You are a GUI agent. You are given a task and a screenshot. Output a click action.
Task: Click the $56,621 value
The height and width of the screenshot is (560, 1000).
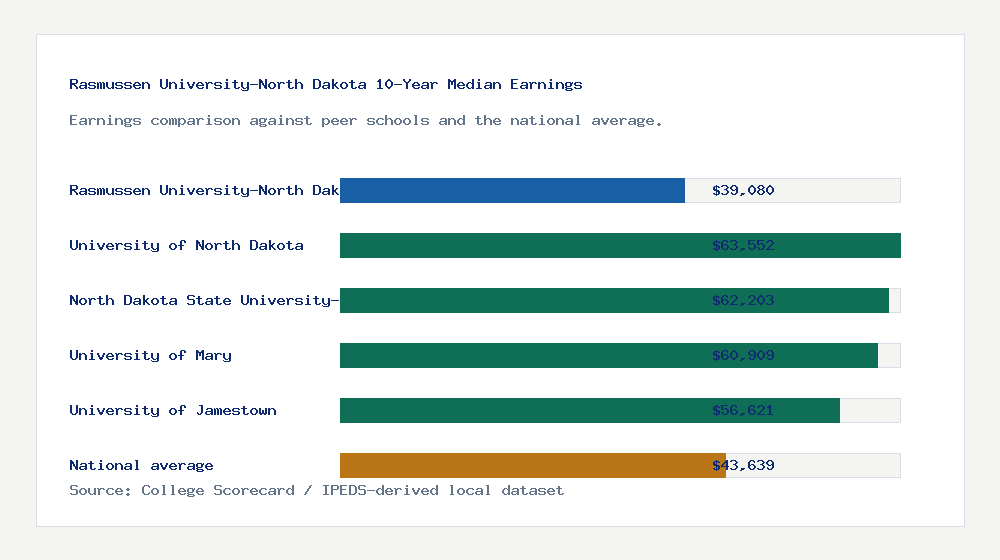[743, 410]
